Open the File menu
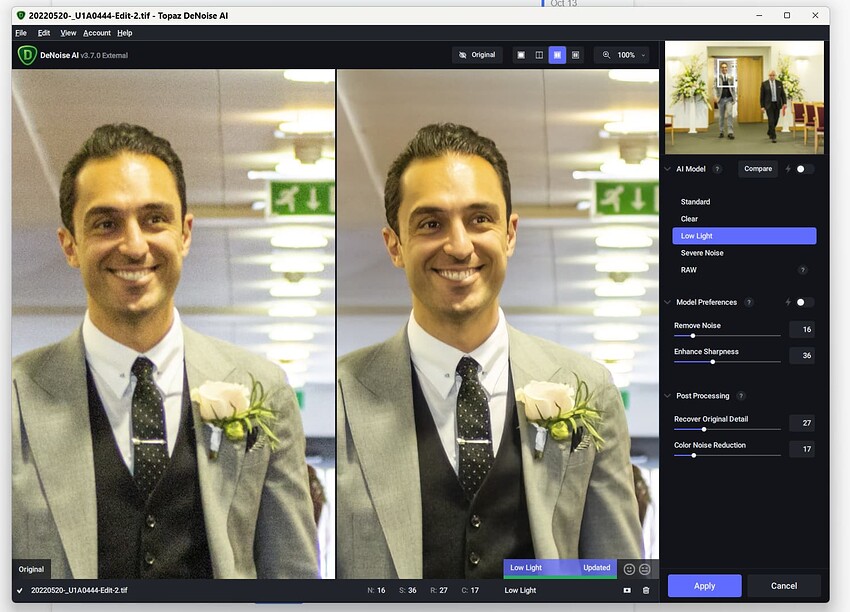Screen dimensions: 850x612 (x=21, y=33)
